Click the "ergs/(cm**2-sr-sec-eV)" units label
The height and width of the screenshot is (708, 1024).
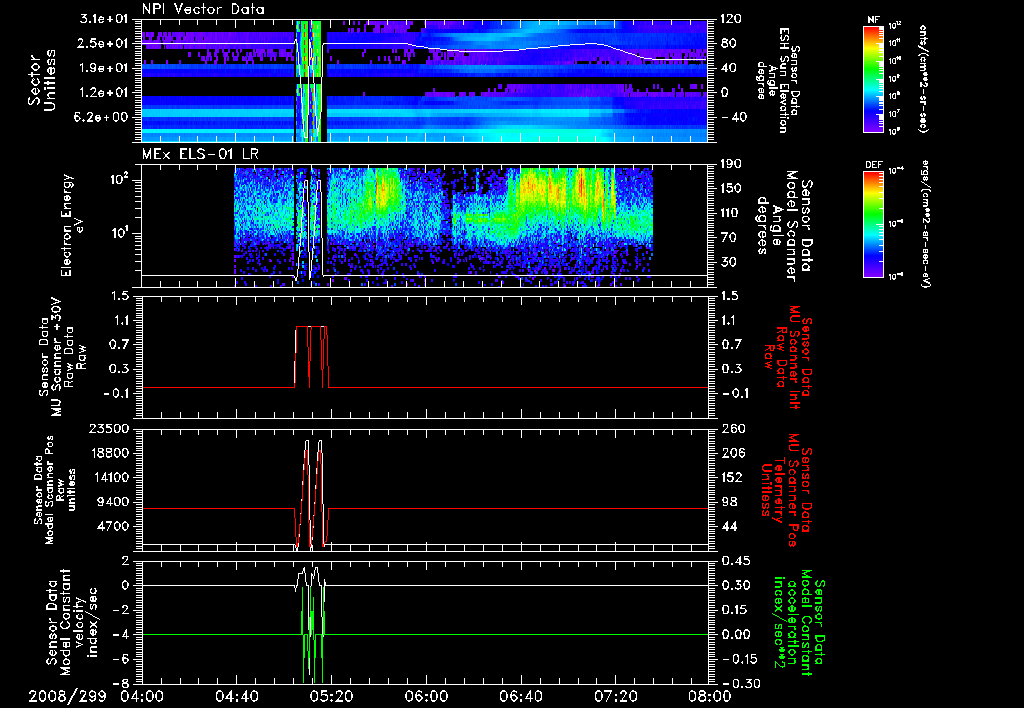(x=924, y=223)
